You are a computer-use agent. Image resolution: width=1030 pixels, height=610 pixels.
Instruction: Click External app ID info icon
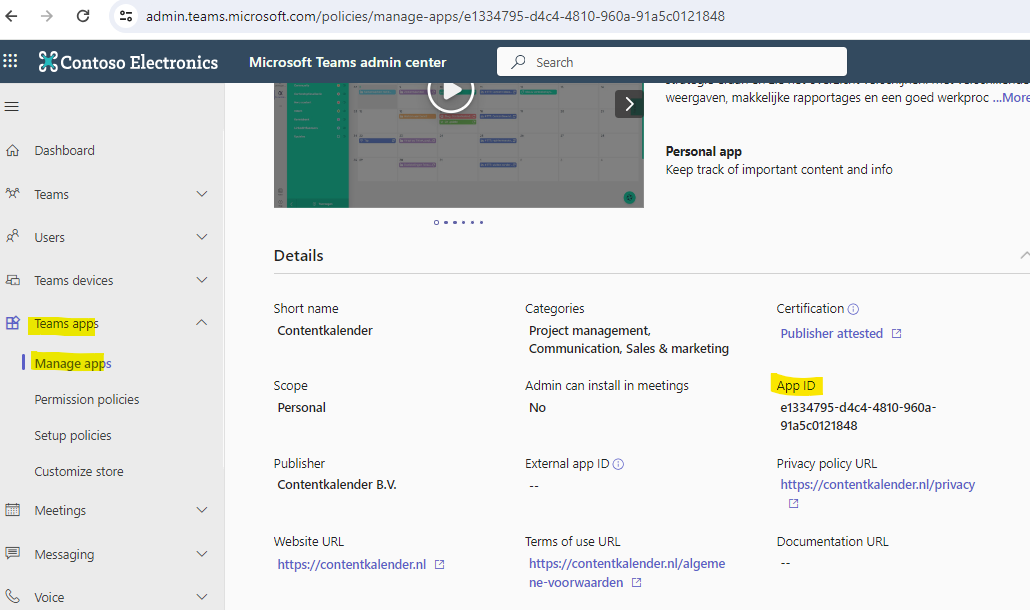618,464
